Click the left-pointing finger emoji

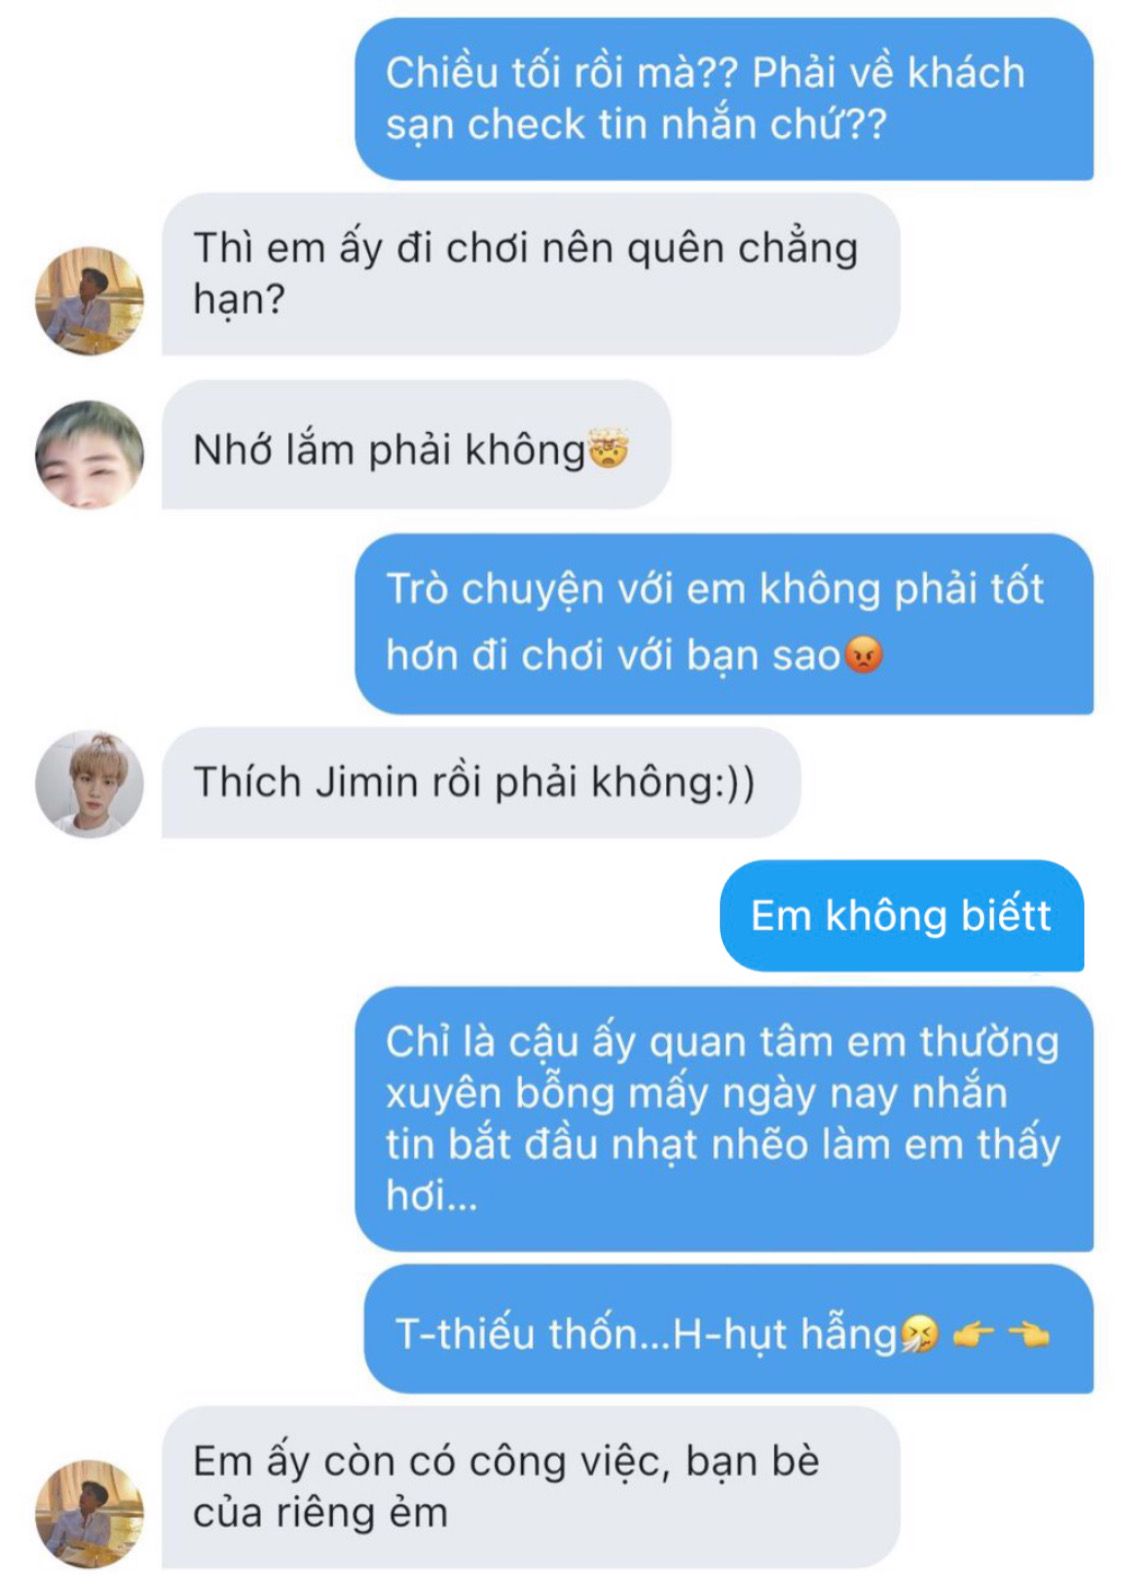coord(1029,1334)
